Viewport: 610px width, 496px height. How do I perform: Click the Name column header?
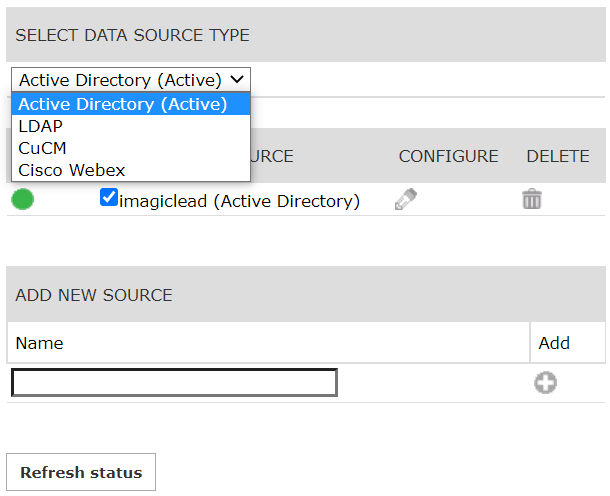[x=40, y=343]
